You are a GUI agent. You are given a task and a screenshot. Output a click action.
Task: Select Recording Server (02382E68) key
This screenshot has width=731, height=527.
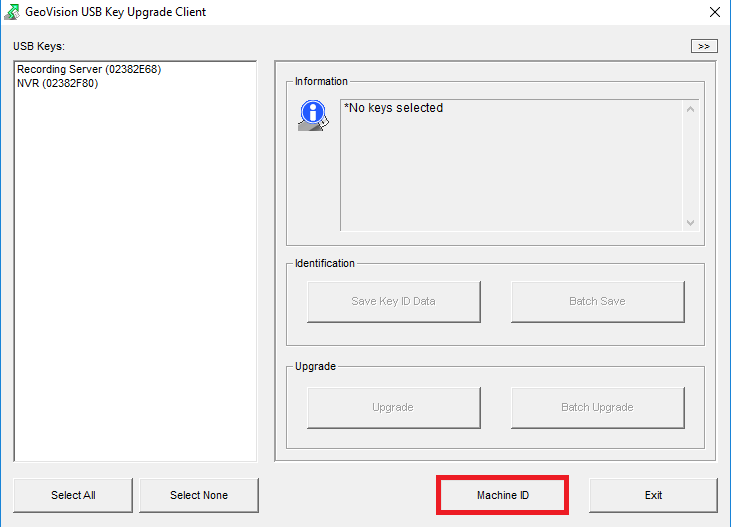tap(89, 69)
